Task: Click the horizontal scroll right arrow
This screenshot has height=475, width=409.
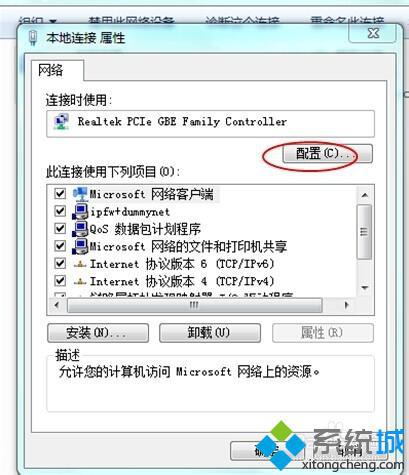Action: [346, 305]
